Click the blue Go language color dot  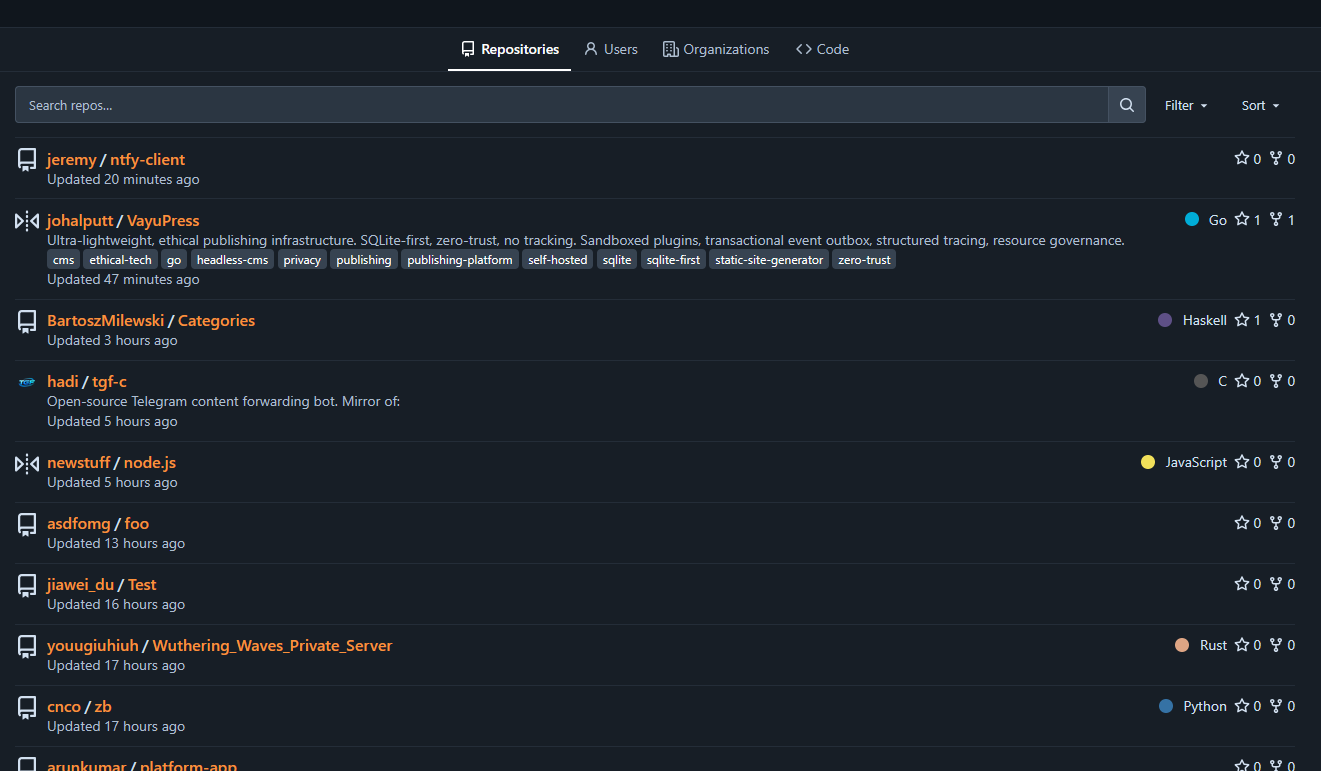click(x=1192, y=220)
